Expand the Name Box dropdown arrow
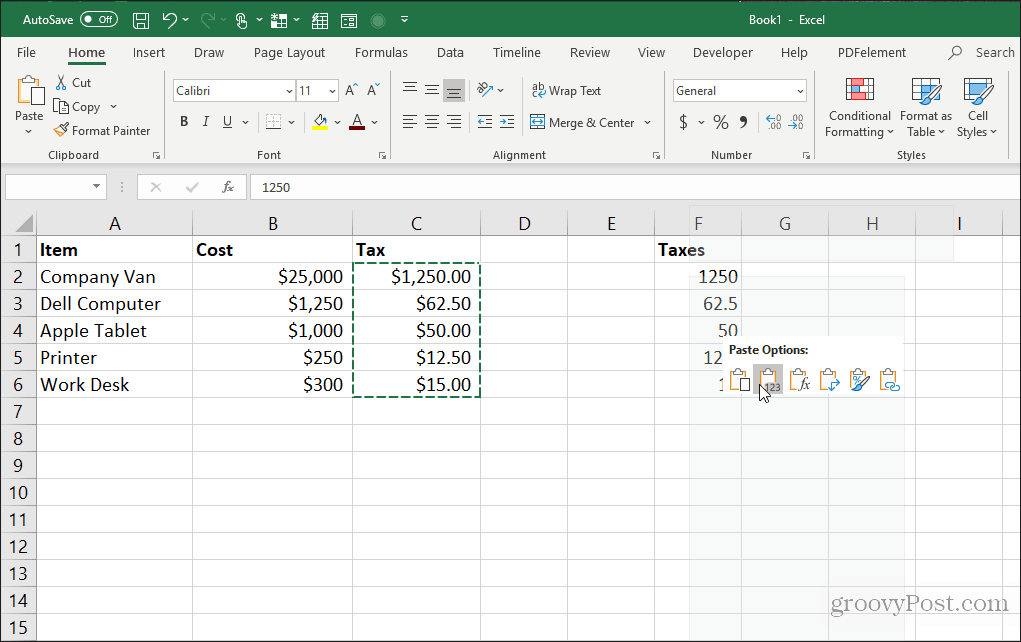The width and height of the screenshot is (1021, 642). 96,187
